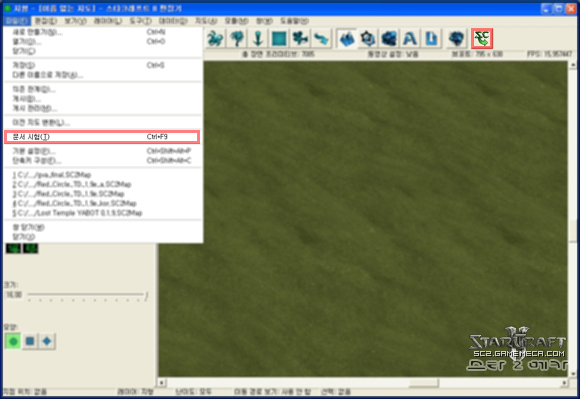Select the Points layer pin icon
This screenshot has width=580, height=399.
click(258, 38)
